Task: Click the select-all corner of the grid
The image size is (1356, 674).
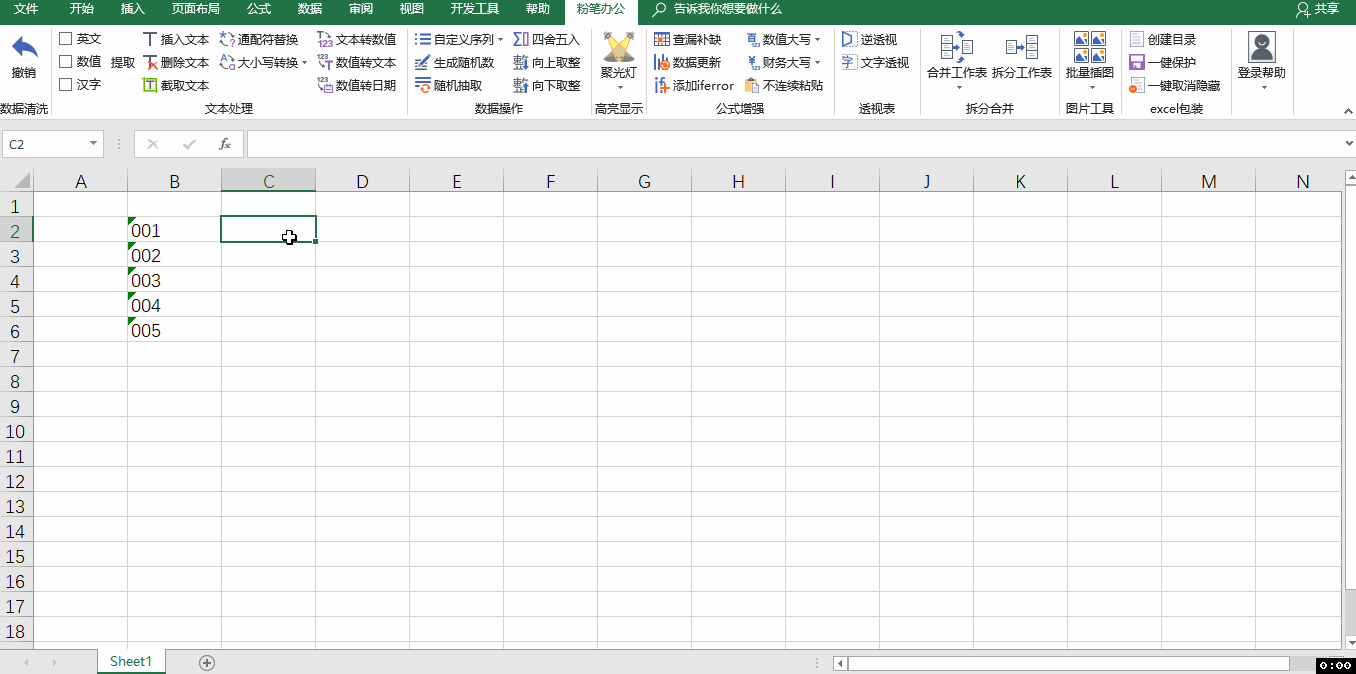Action: (17, 181)
